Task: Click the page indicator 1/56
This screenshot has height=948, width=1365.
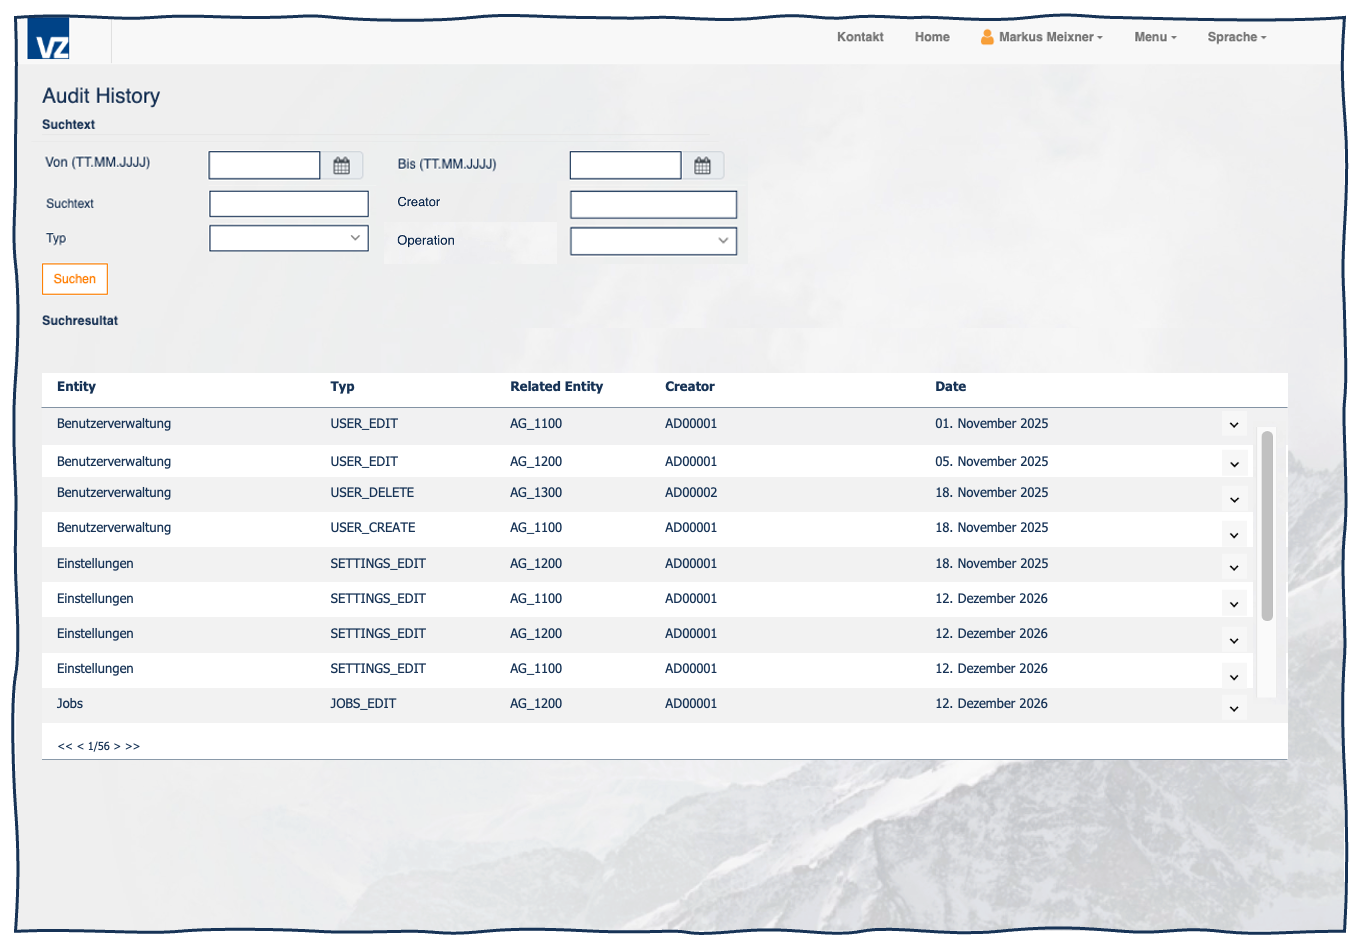Action: 99,747
